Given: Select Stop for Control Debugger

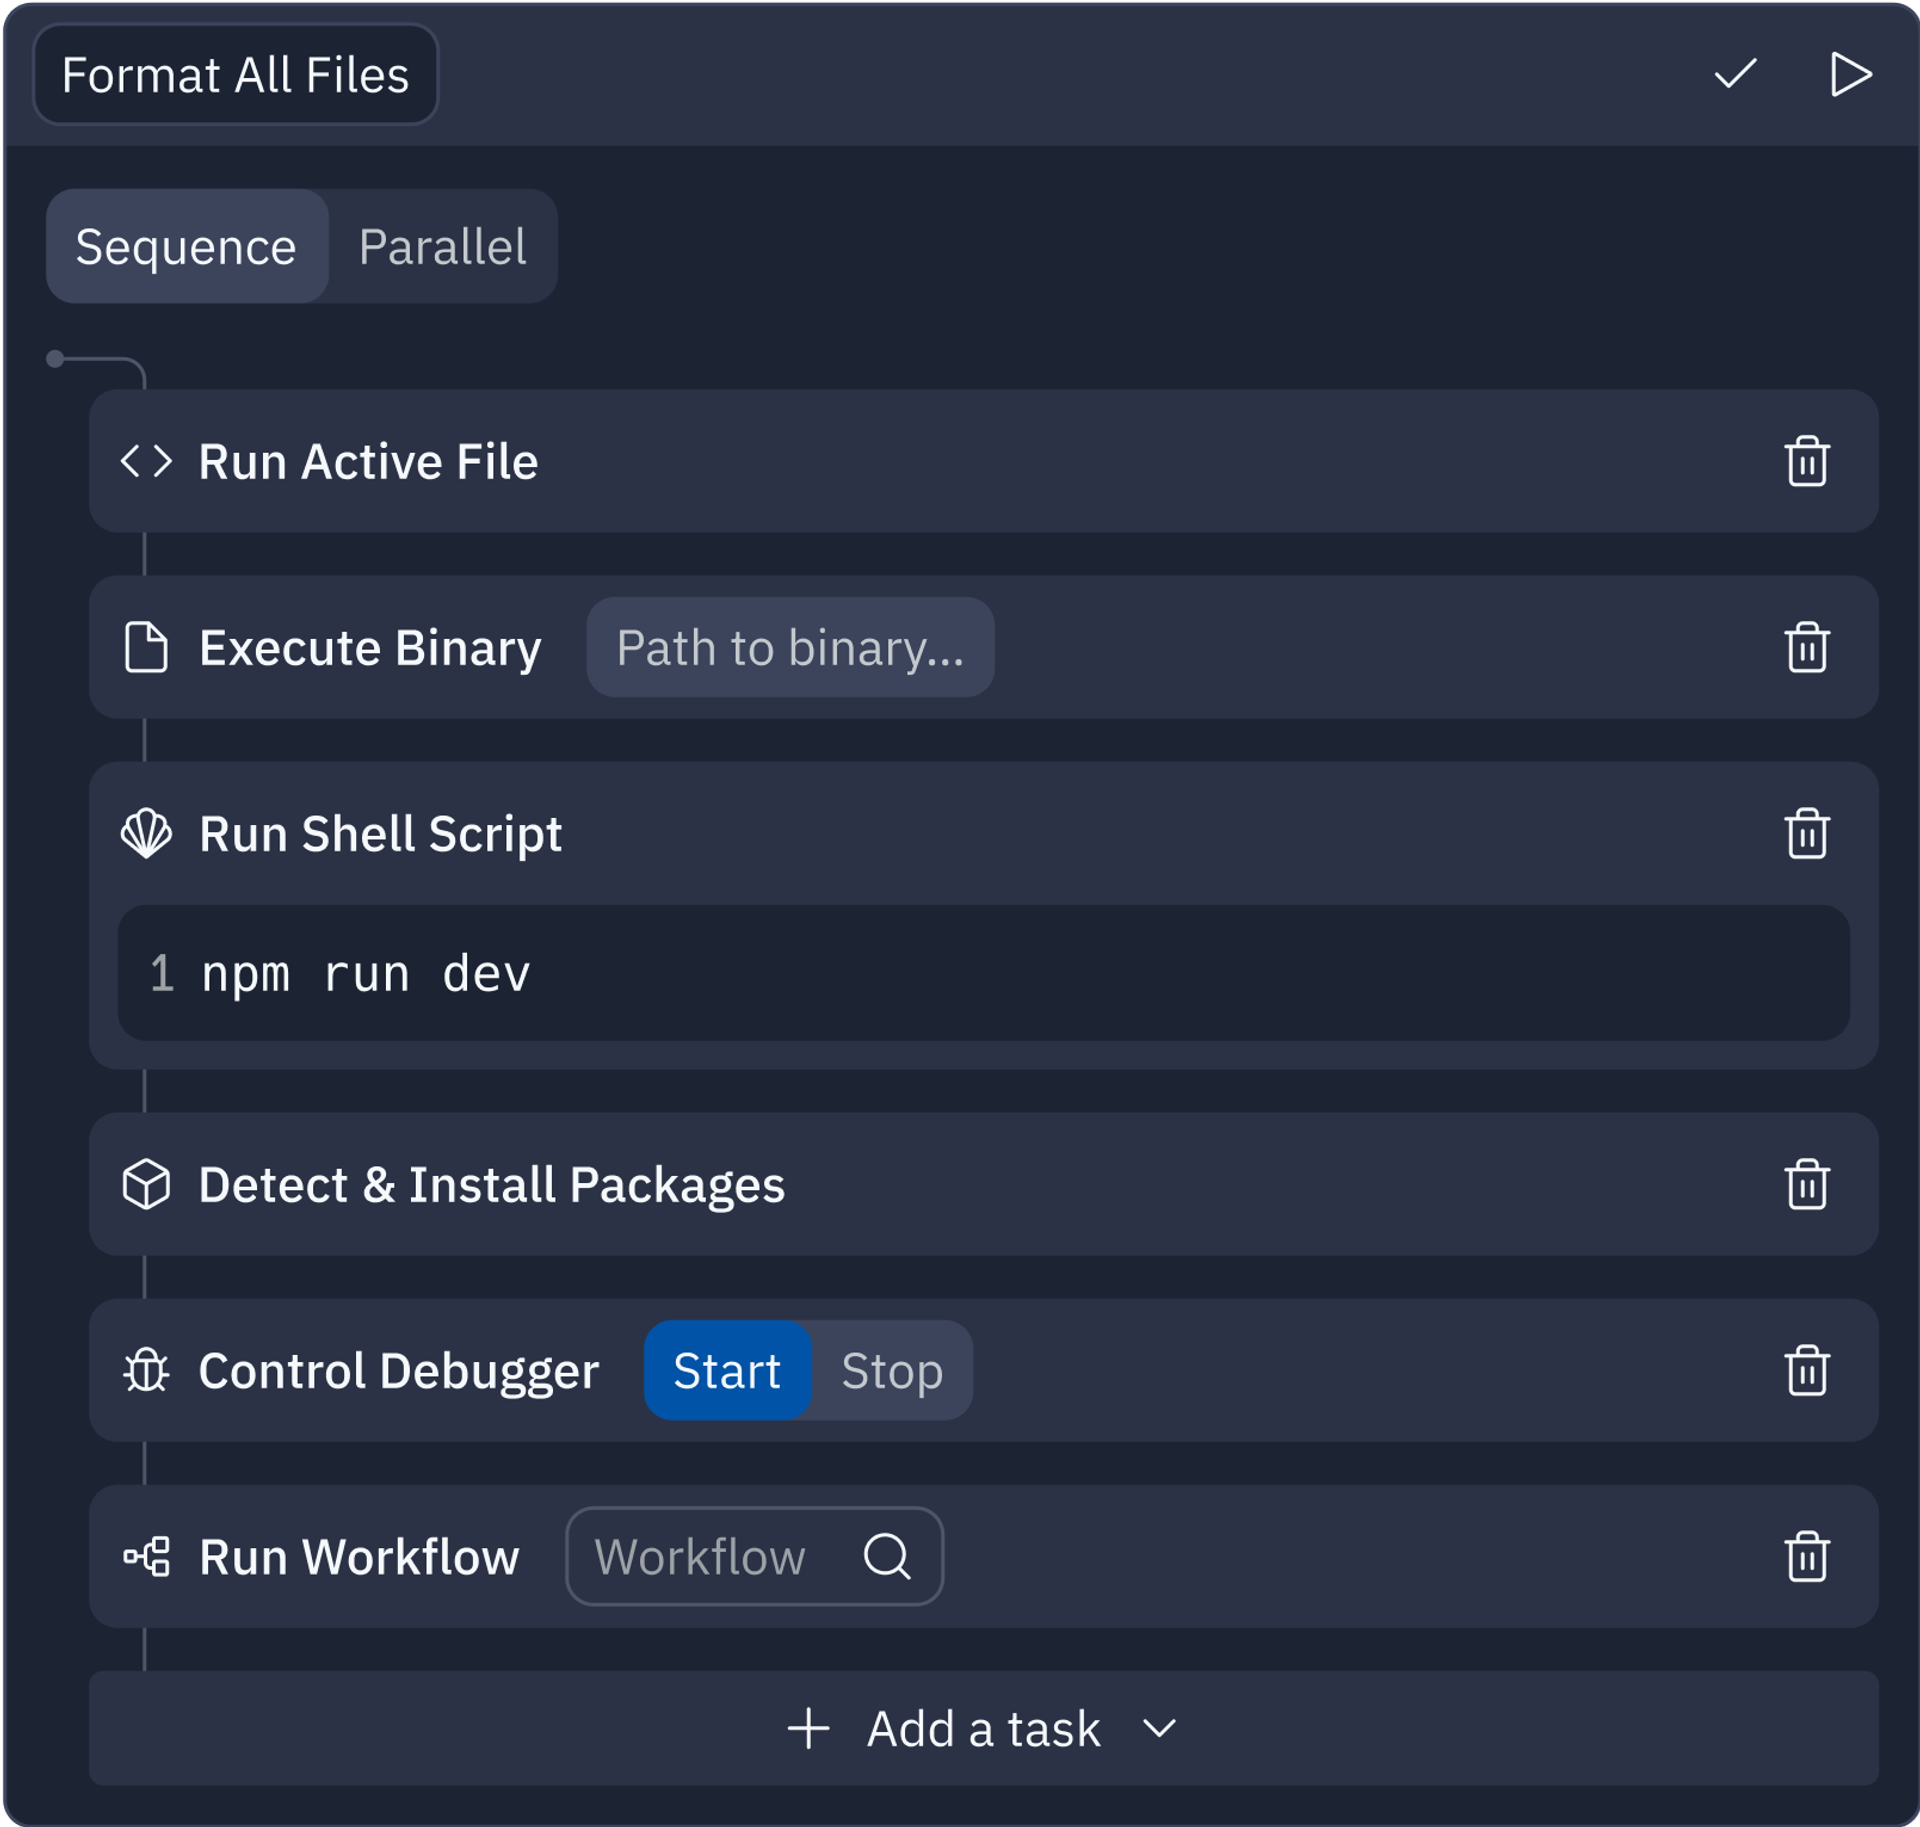Looking at the screenshot, I should click(x=892, y=1371).
